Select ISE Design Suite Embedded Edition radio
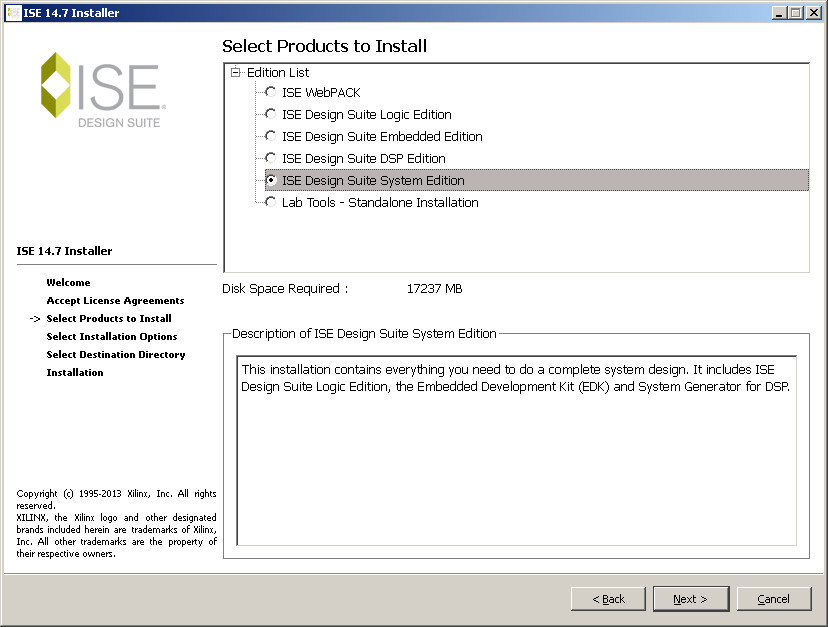Image resolution: width=828 pixels, height=627 pixels. pyautogui.click(x=270, y=136)
